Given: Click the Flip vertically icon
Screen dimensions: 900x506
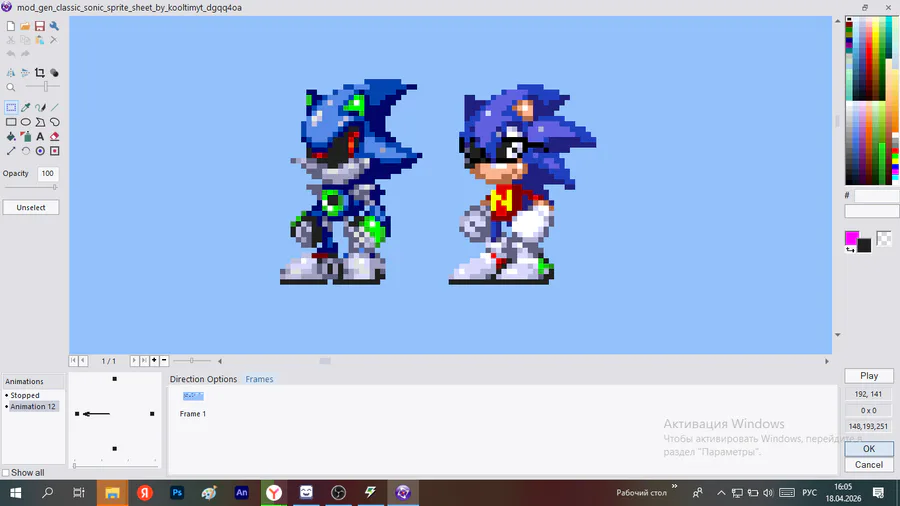Looking at the screenshot, I should coord(25,73).
